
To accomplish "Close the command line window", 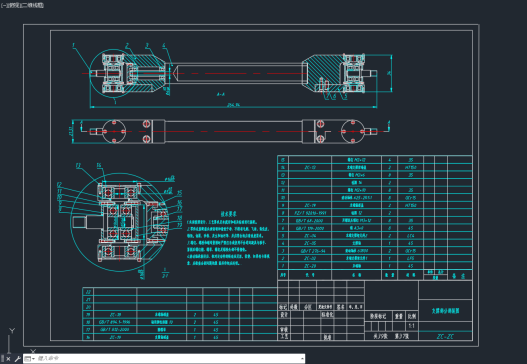I will pos(8,359).
